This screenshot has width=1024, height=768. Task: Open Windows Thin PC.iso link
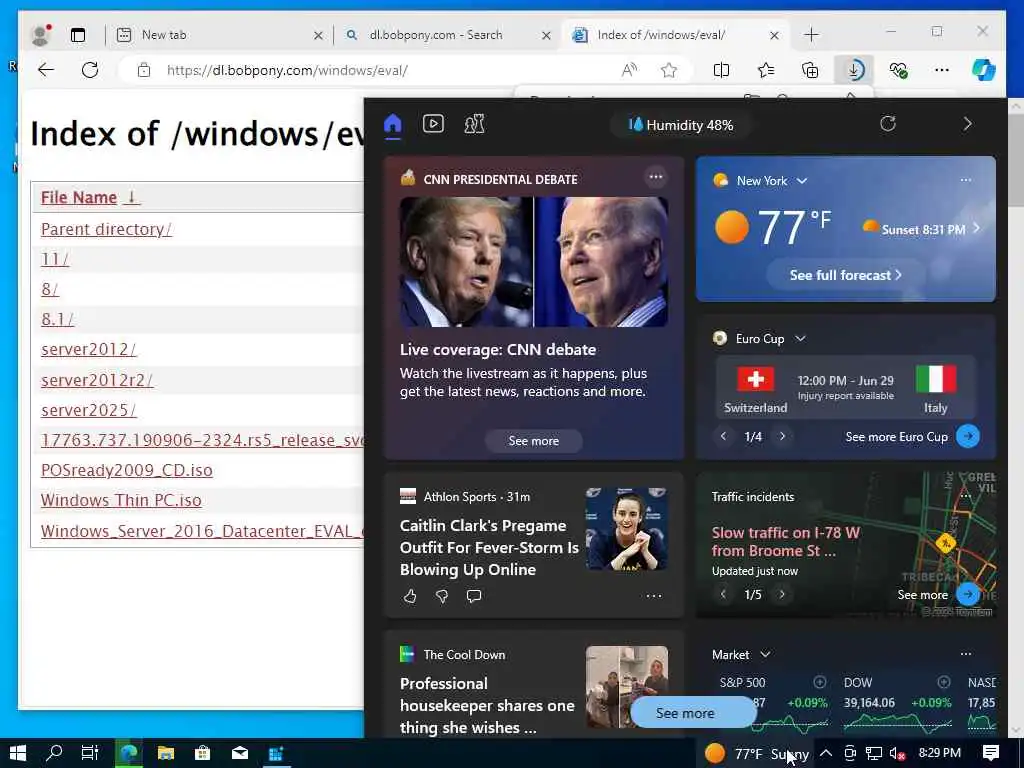point(121,500)
